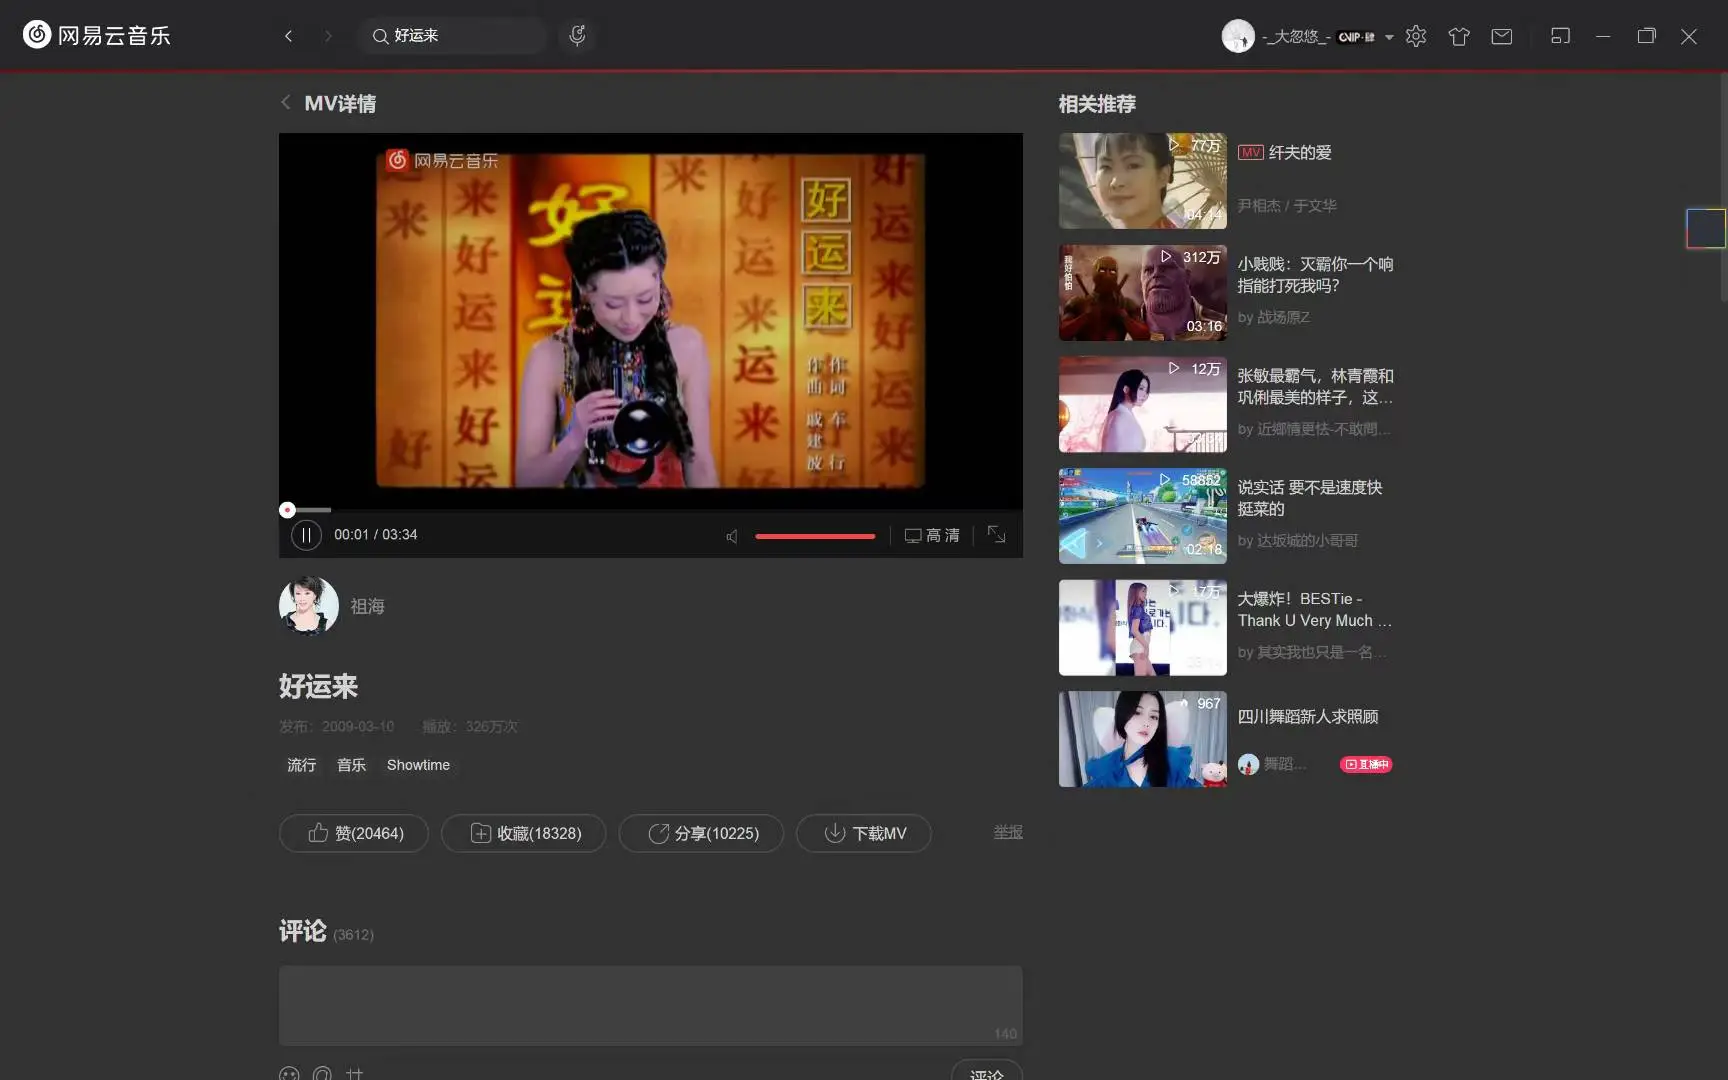1728x1080 pixels.
Task: Open the 高清 quality selector
Action: [x=932, y=535]
